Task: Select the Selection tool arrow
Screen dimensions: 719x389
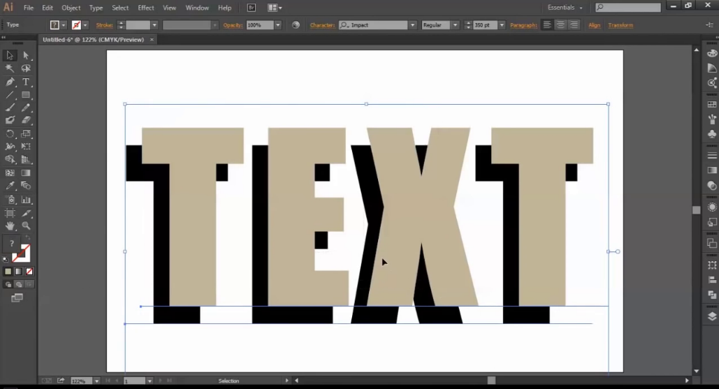Action: pos(10,56)
